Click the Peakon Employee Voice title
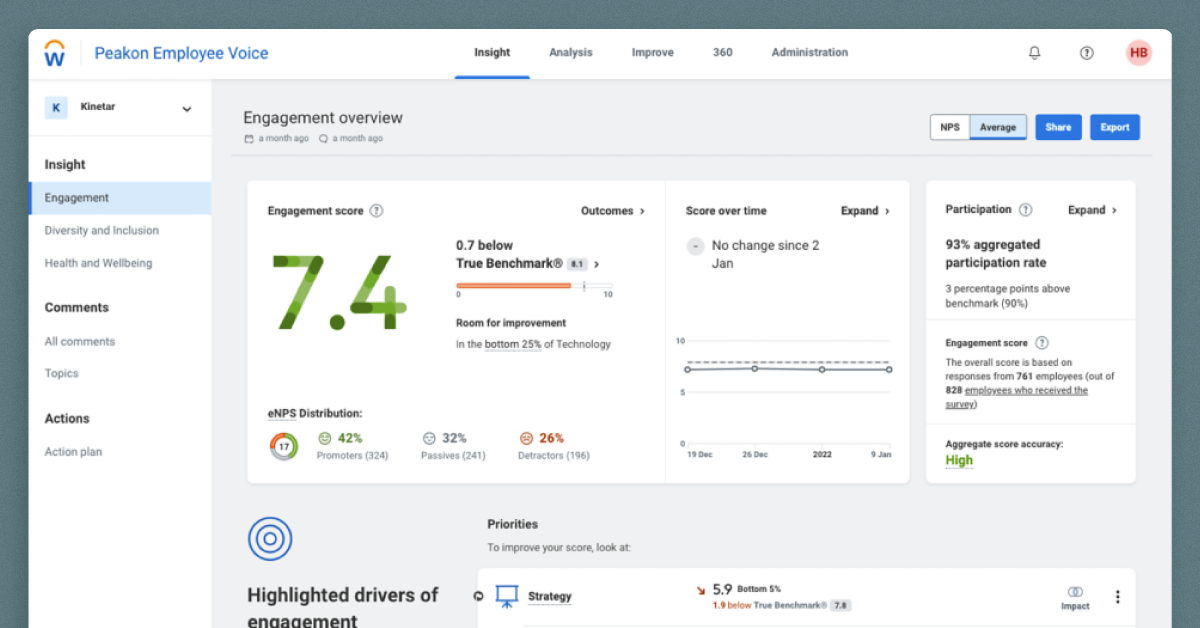Viewport: 1200px width, 628px height. [x=181, y=54]
